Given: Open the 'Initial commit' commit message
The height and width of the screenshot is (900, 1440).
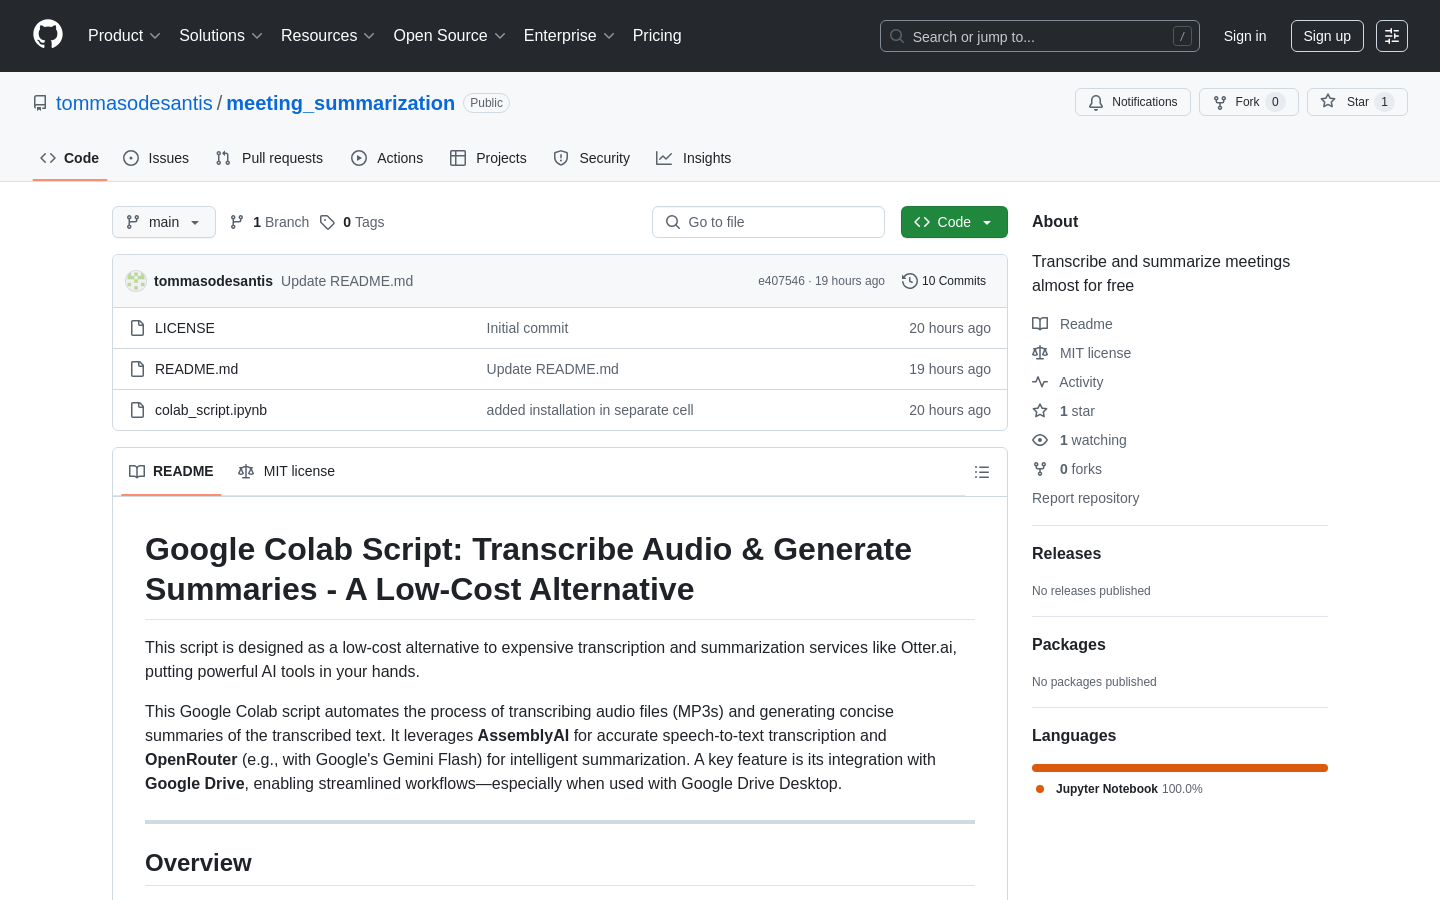Looking at the screenshot, I should (x=527, y=328).
